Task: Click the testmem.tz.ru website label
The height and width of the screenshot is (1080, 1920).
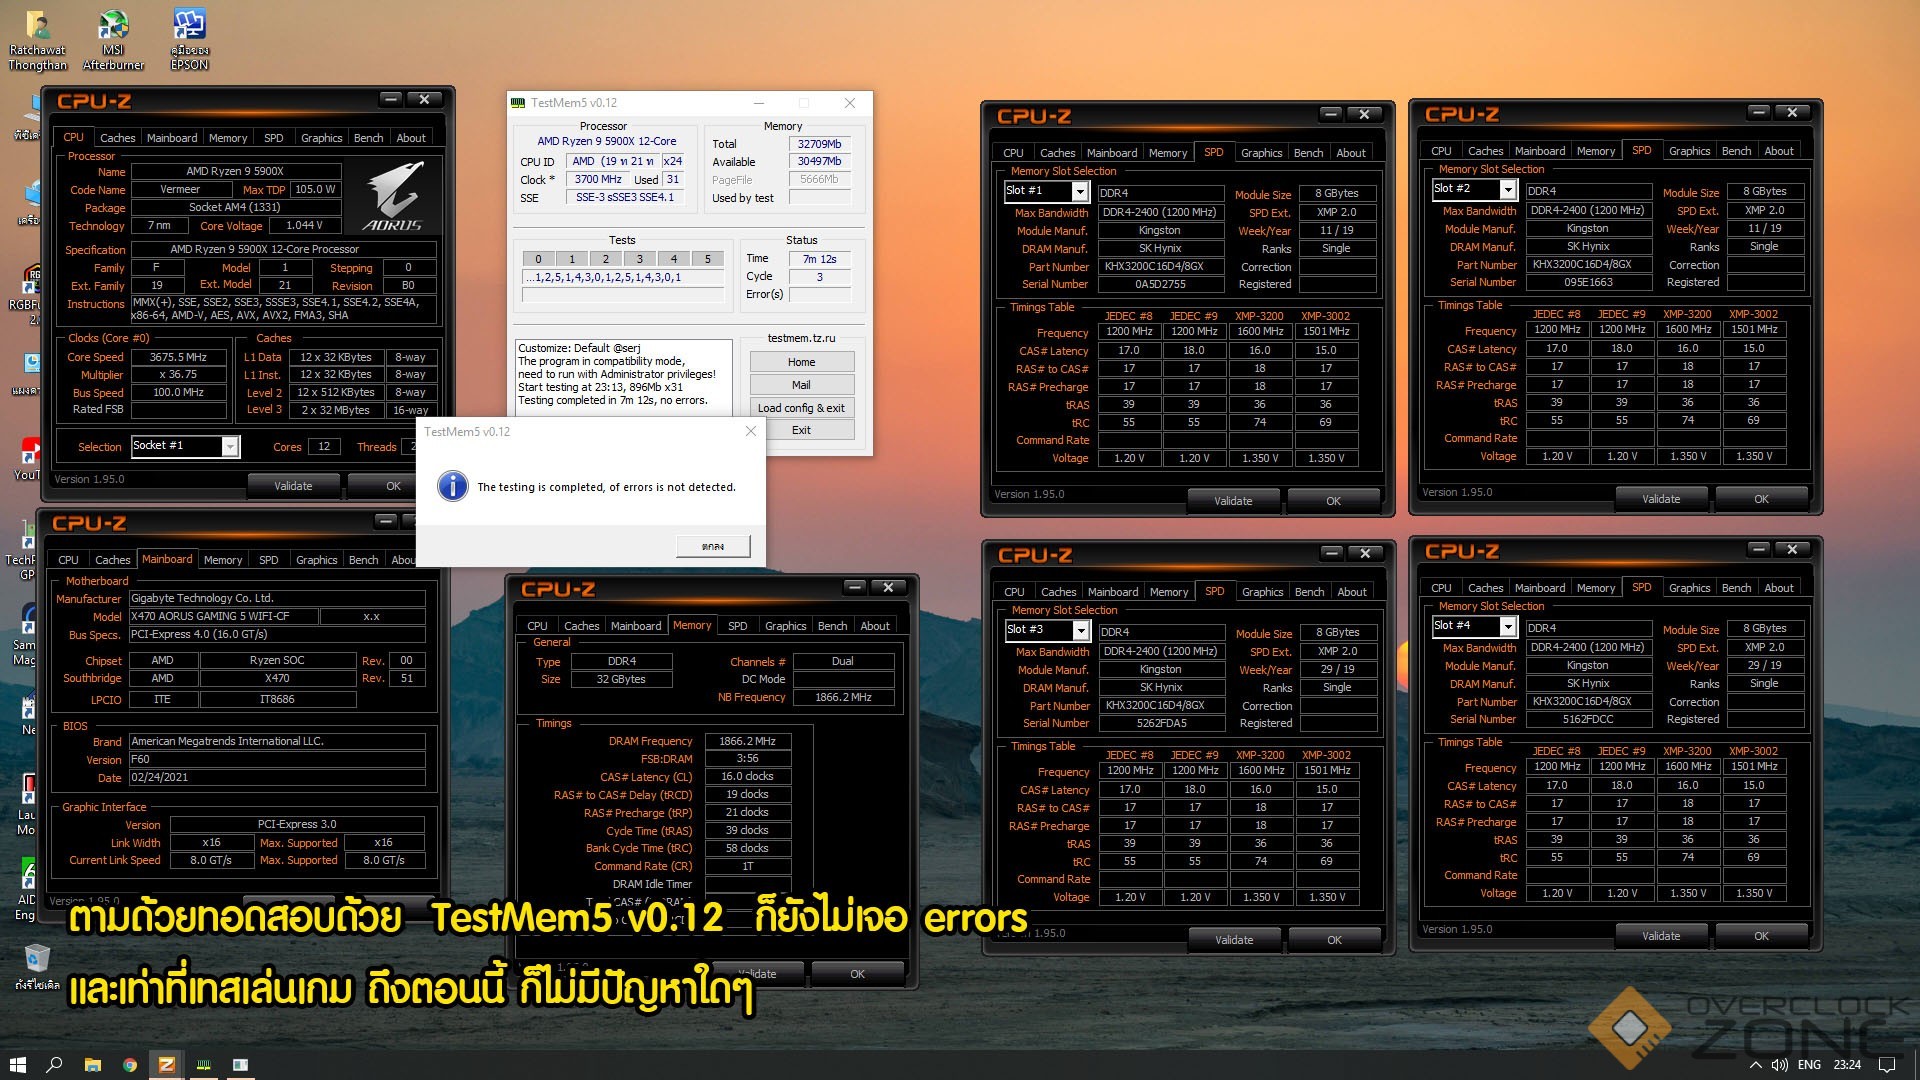Action: click(x=801, y=338)
